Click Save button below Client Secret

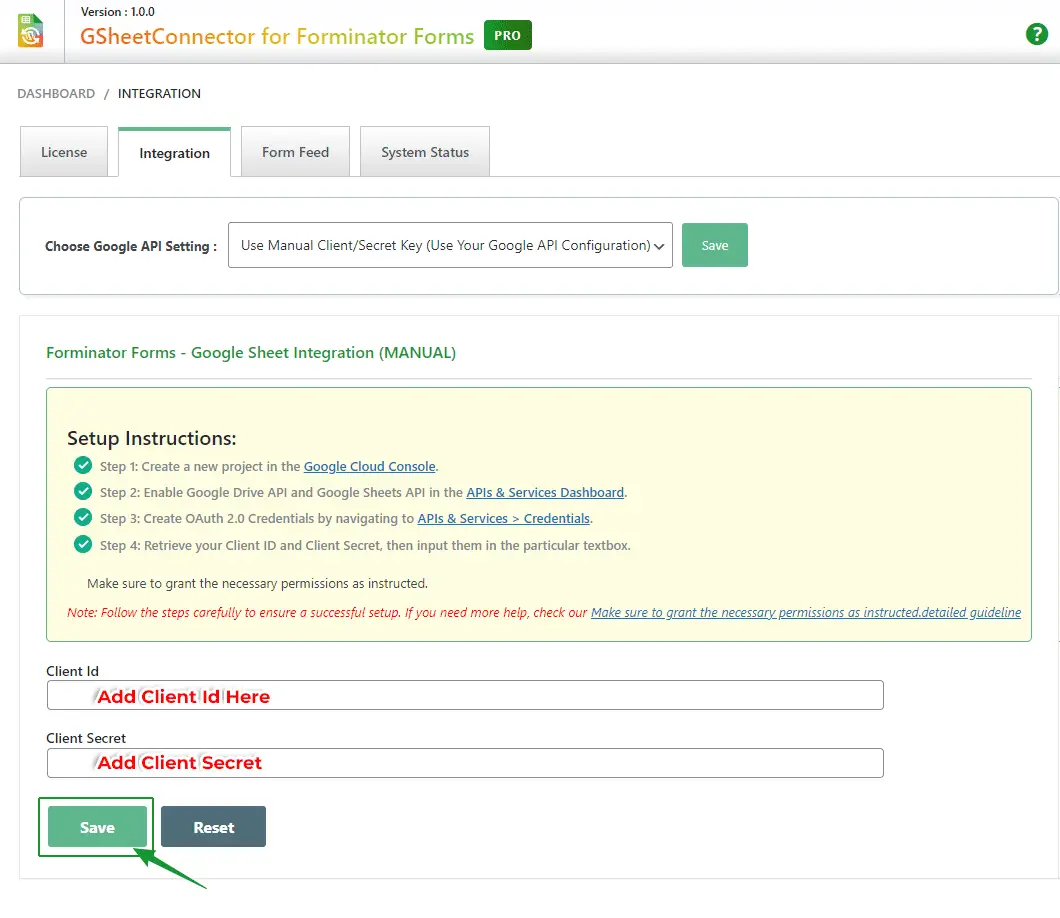coord(97,827)
